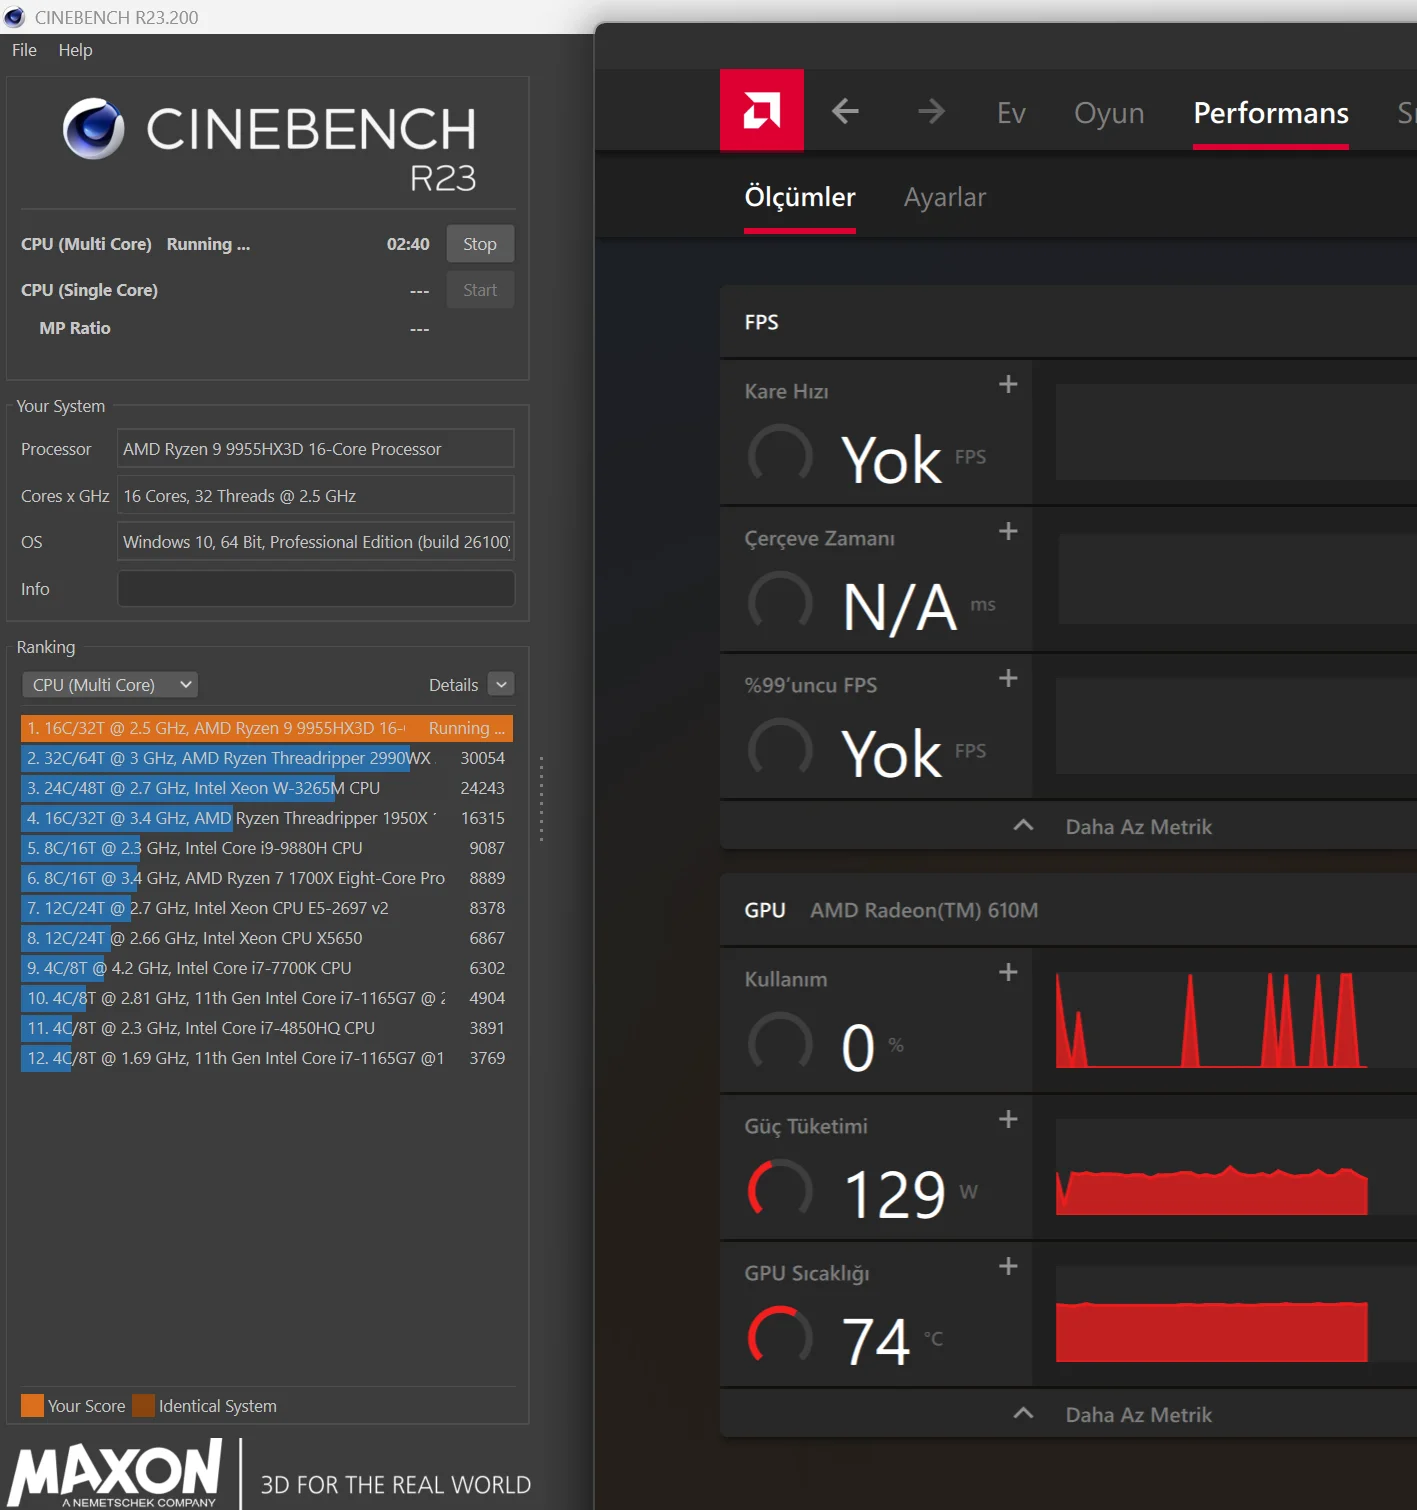Screen dimensions: 1417x1510
Task: Select the Core i9-9880H ranking row
Action: pyautogui.click(x=267, y=848)
